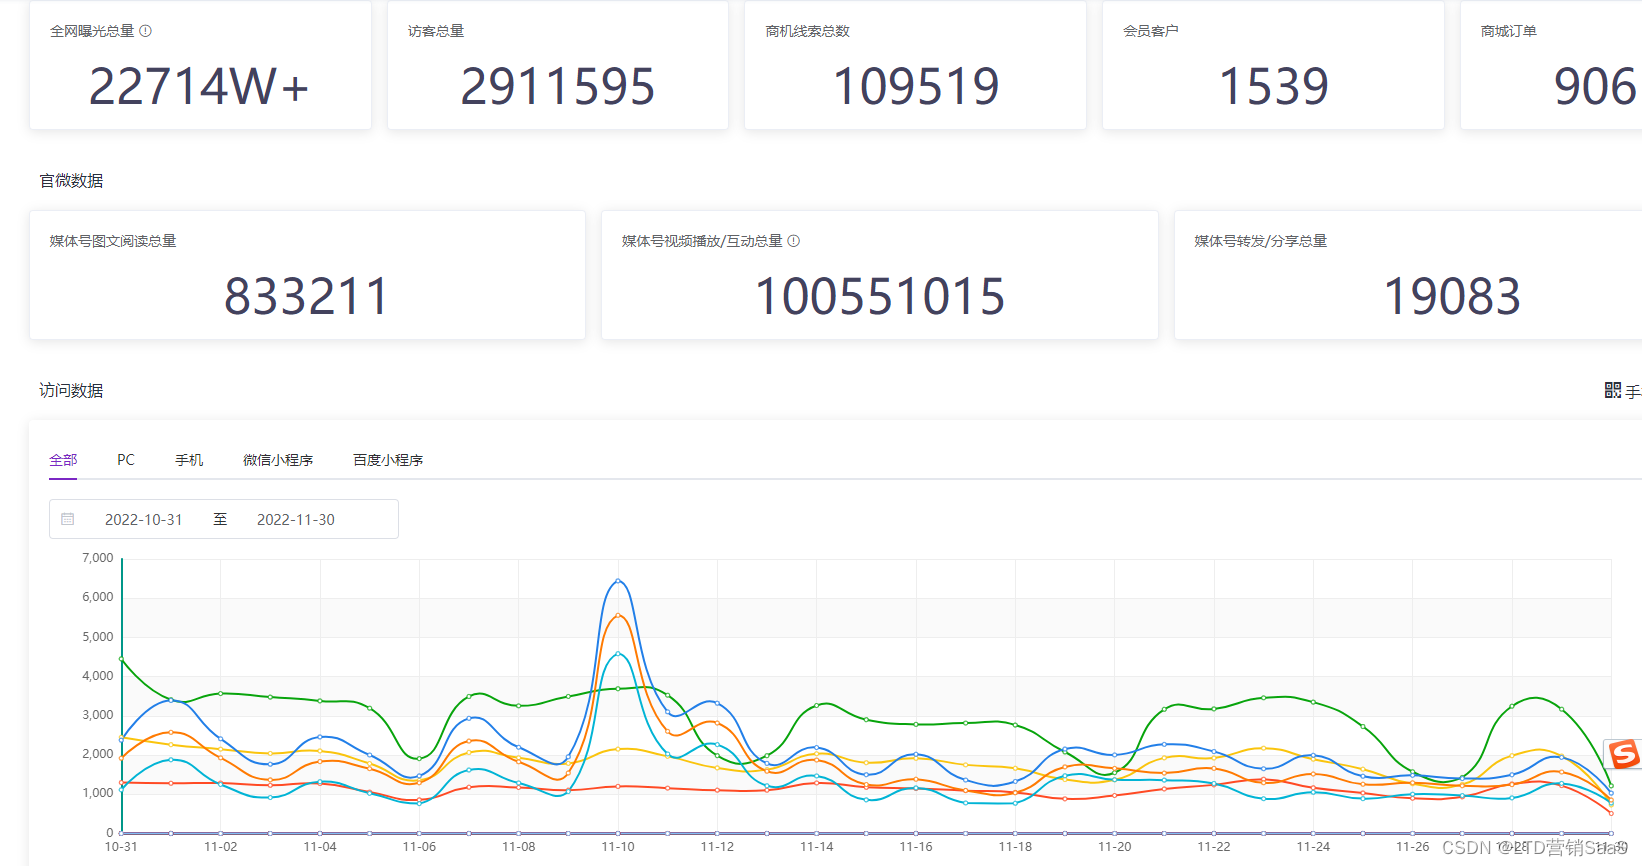Click the 官微数据 section heading
Viewport: 1642px width, 866px height.
pyautogui.click(x=71, y=181)
